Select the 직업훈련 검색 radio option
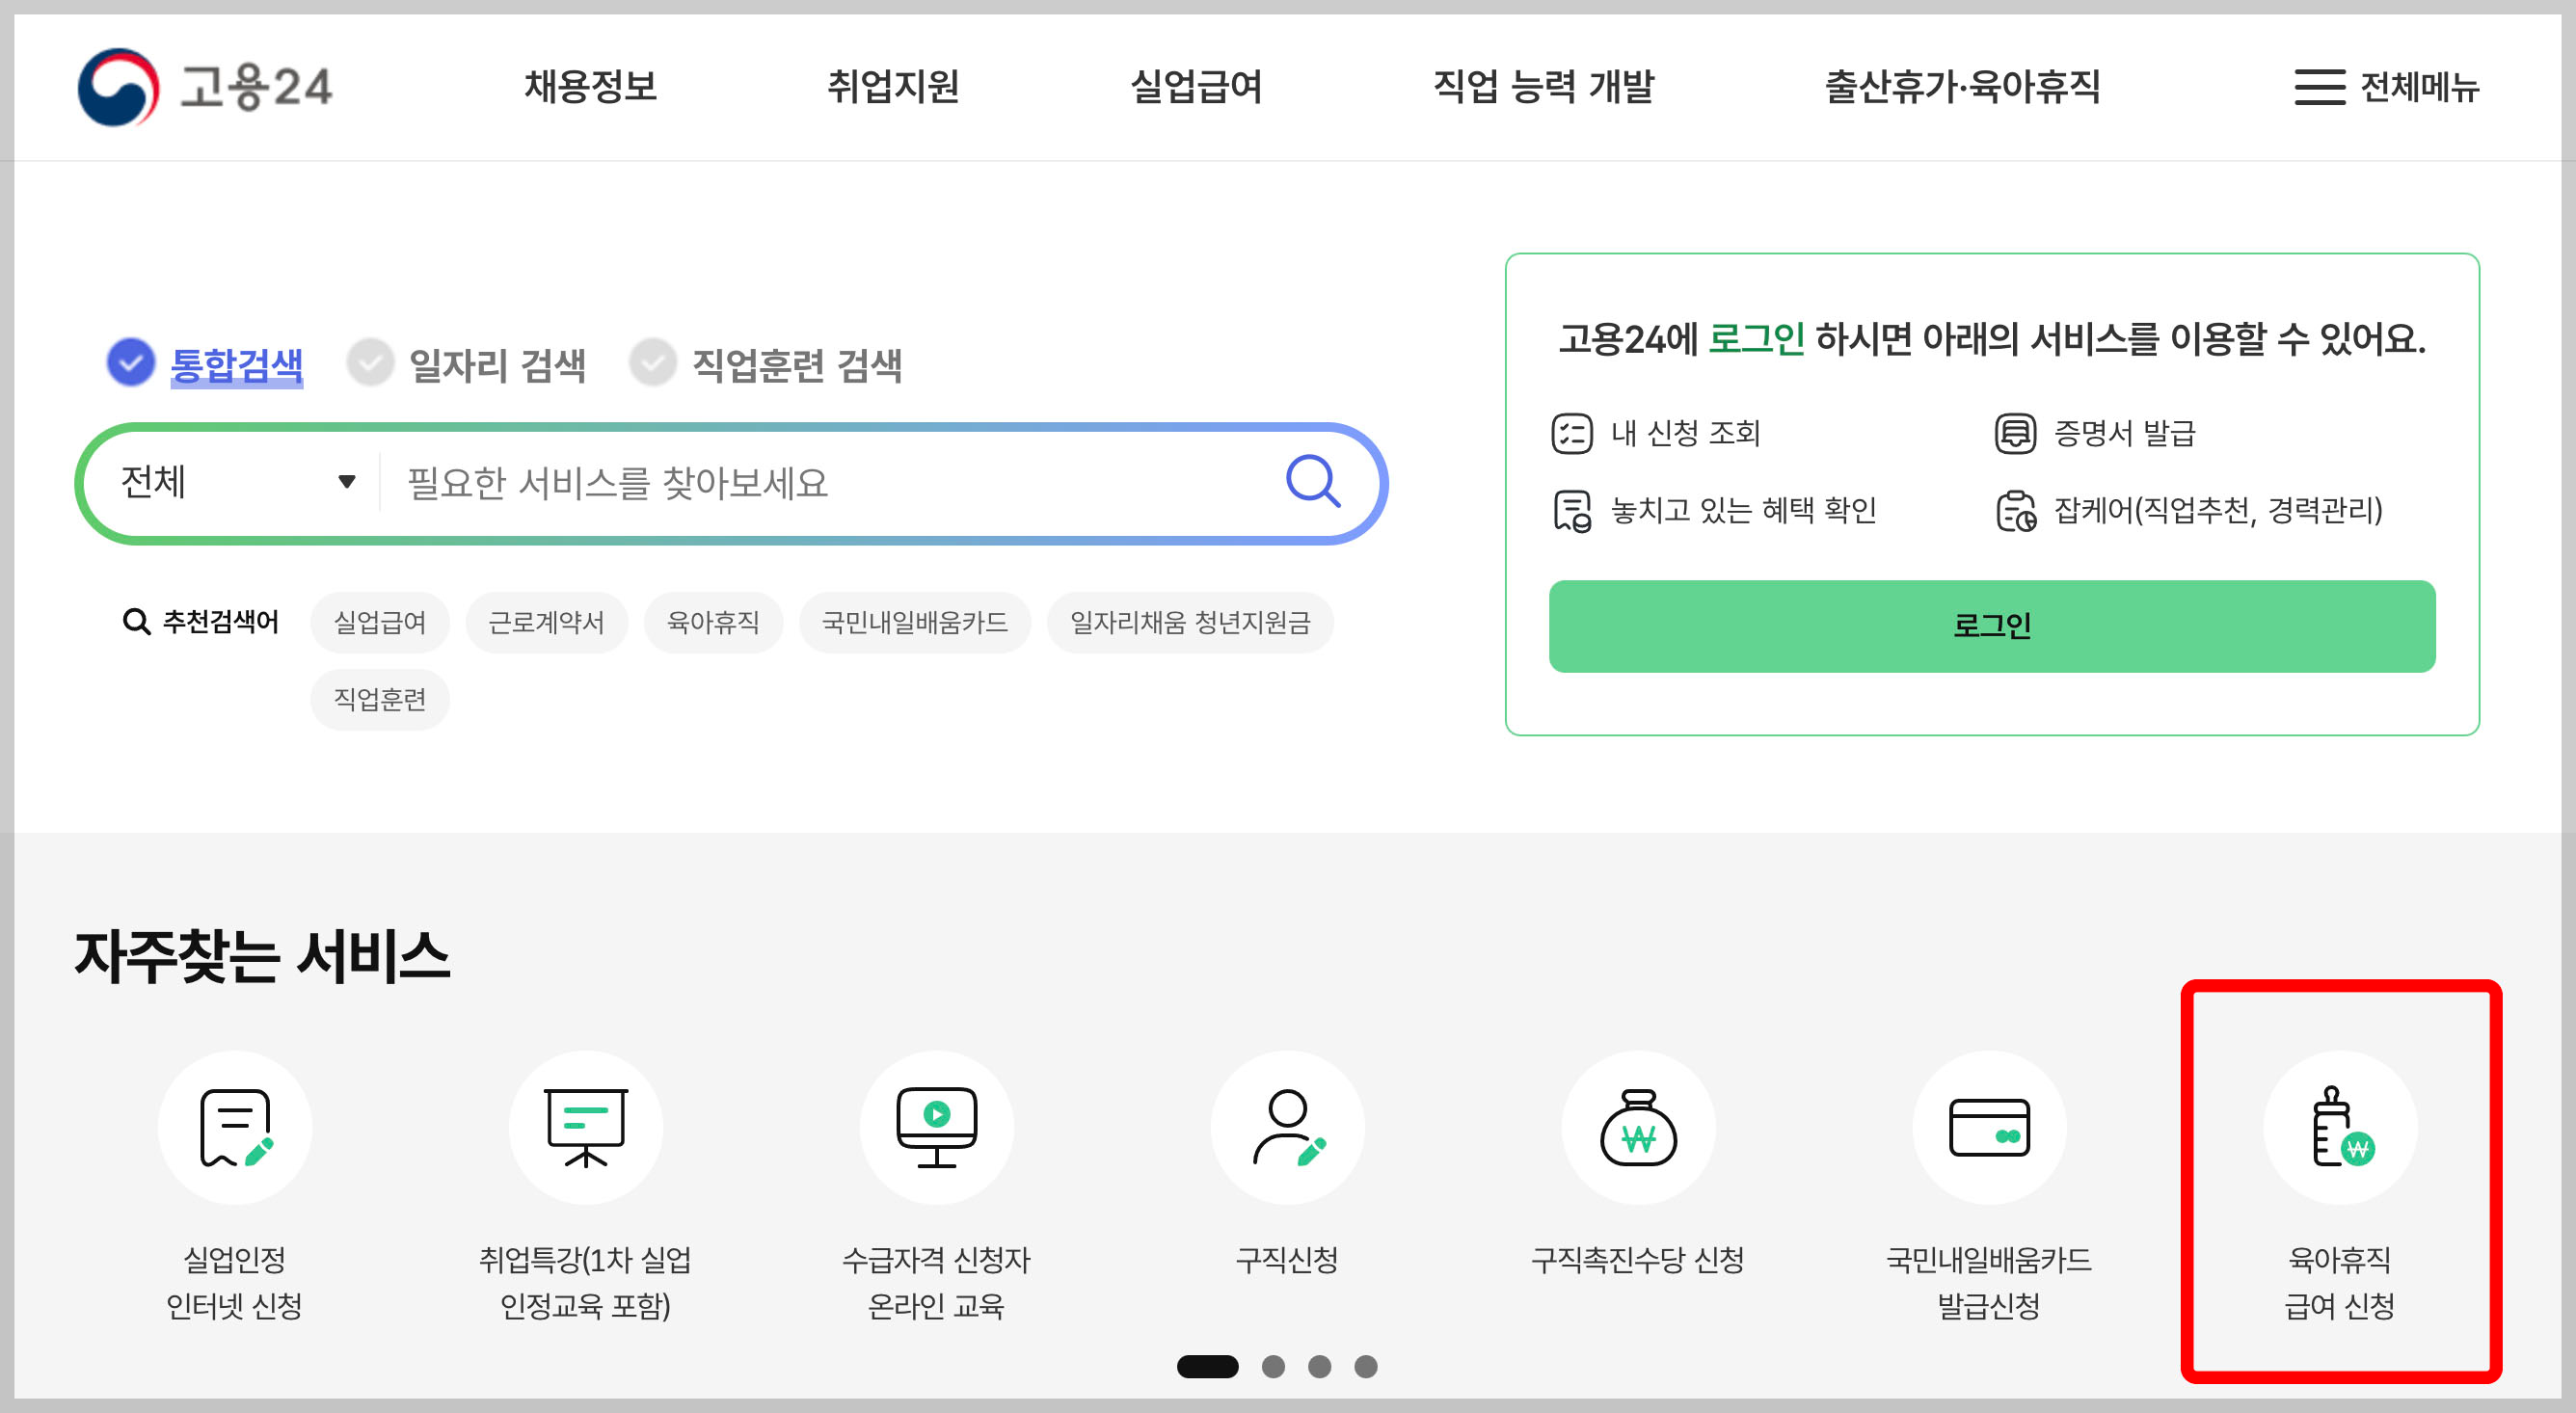 click(653, 362)
